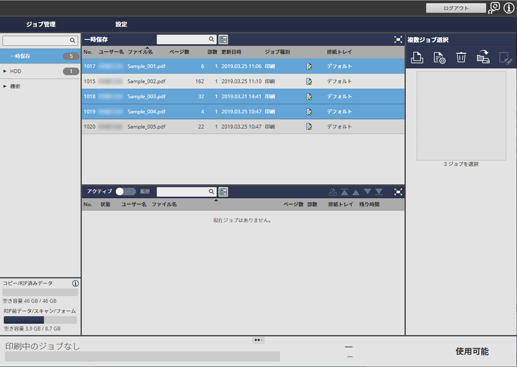Click the multi-job preview thumbnail area
The image size is (517, 367).
pyautogui.click(x=461, y=116)
